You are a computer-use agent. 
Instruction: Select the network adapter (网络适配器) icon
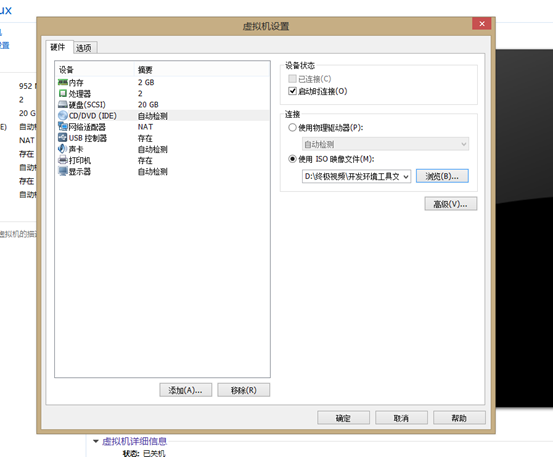tap(63, 127)
